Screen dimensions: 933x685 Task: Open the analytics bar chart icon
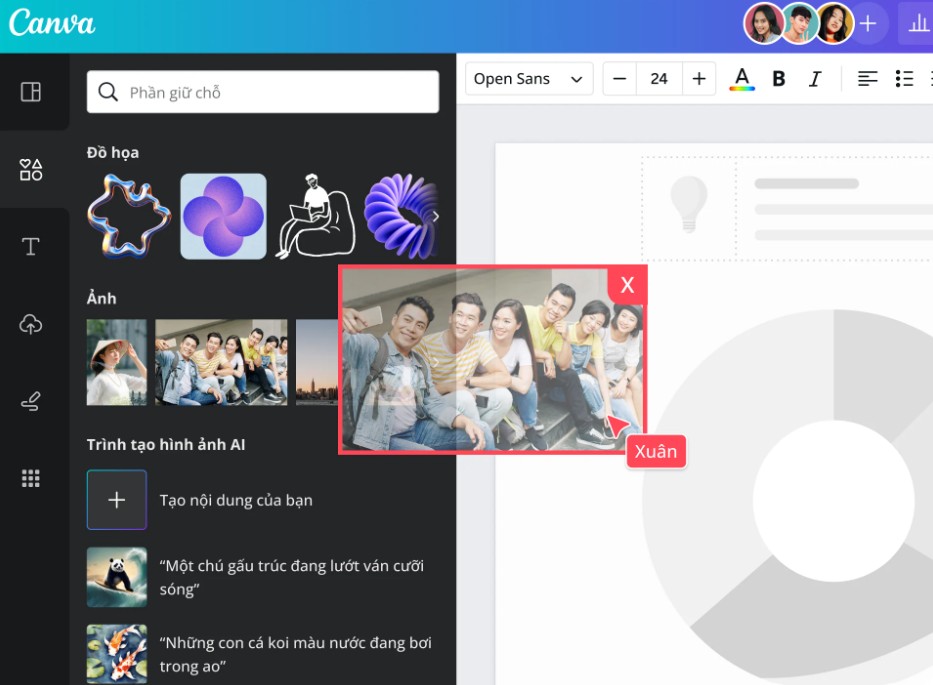pyautogui.click(x=918, y=24)
